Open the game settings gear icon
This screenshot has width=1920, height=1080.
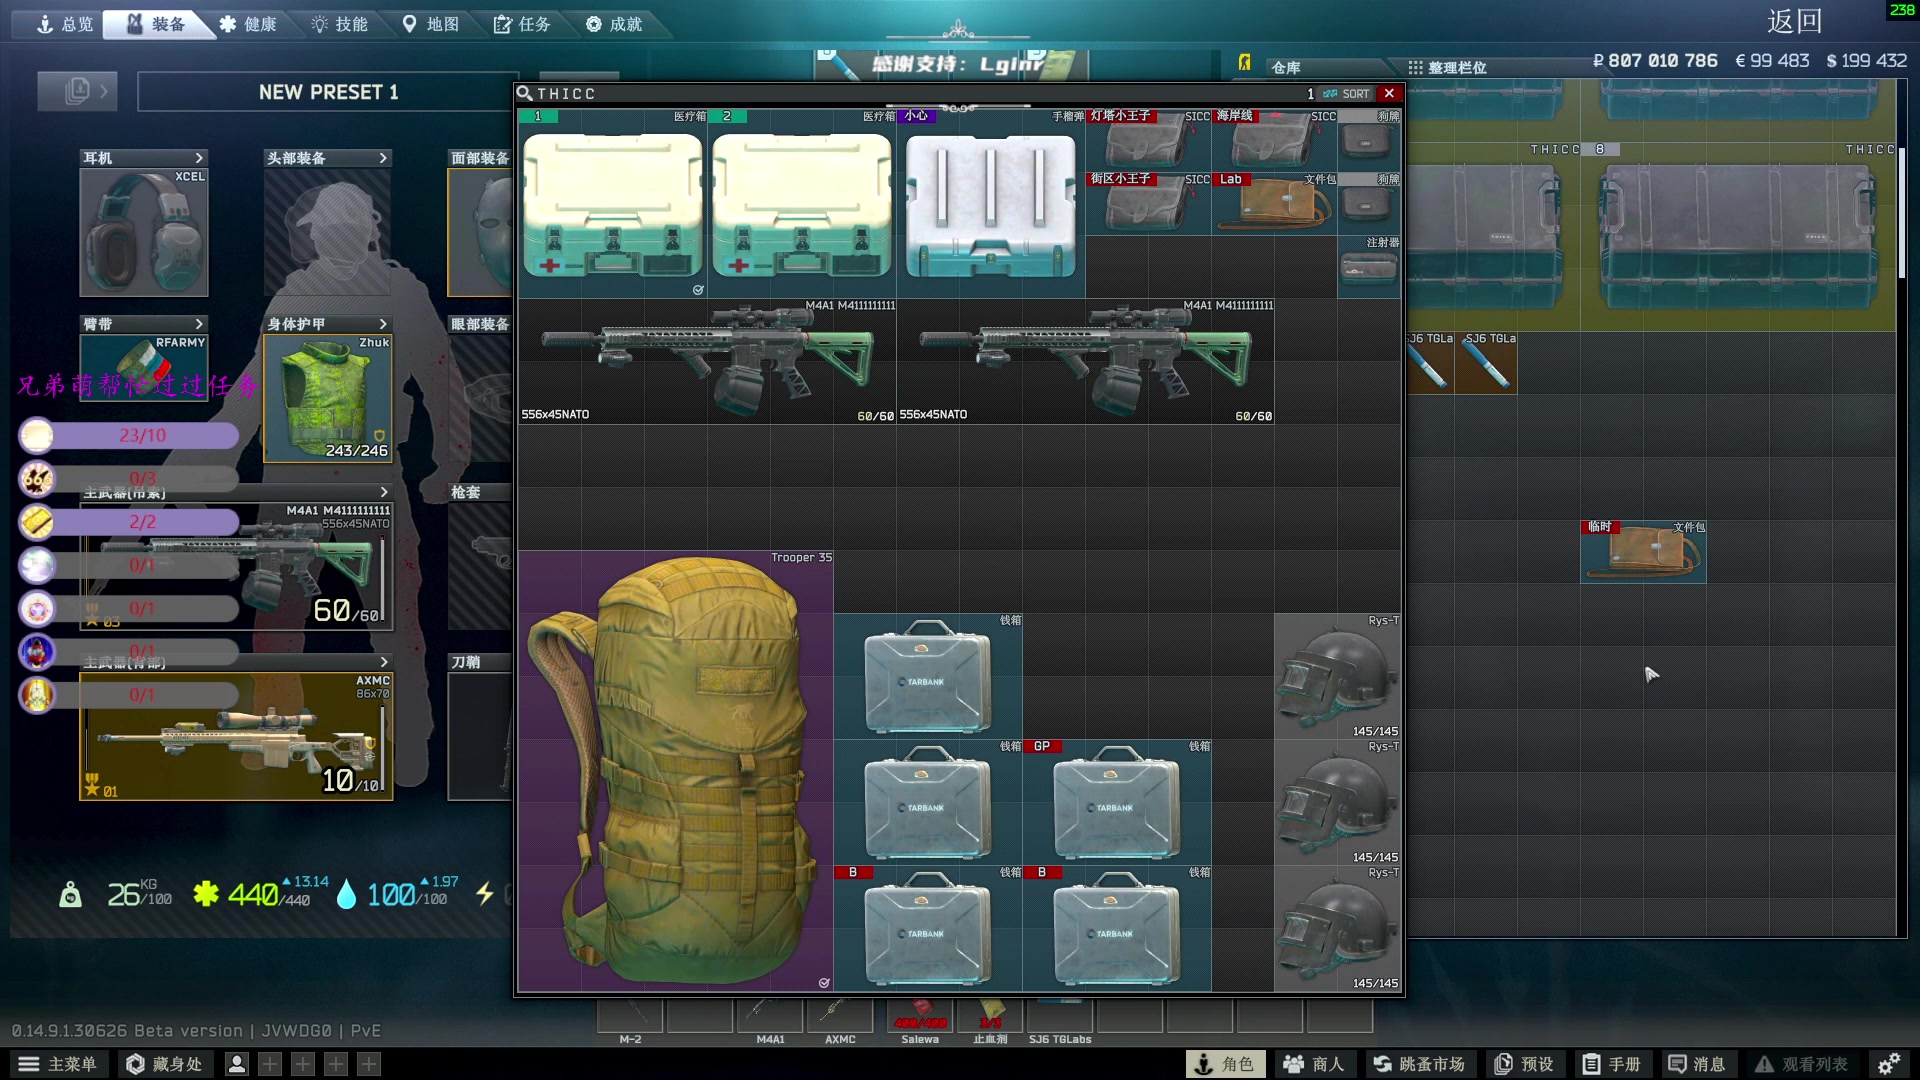[1888, 1064]
